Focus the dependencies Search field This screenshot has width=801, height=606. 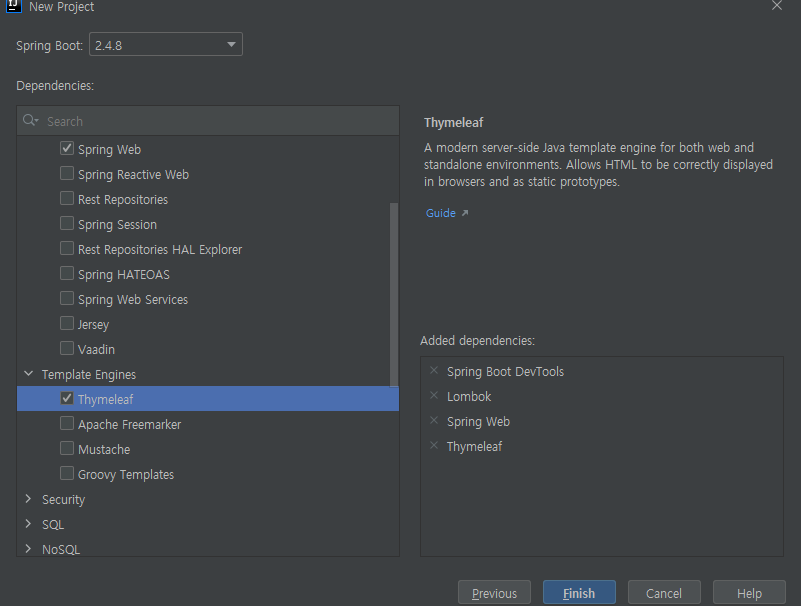pyautogui.click(x=208, y=121)
